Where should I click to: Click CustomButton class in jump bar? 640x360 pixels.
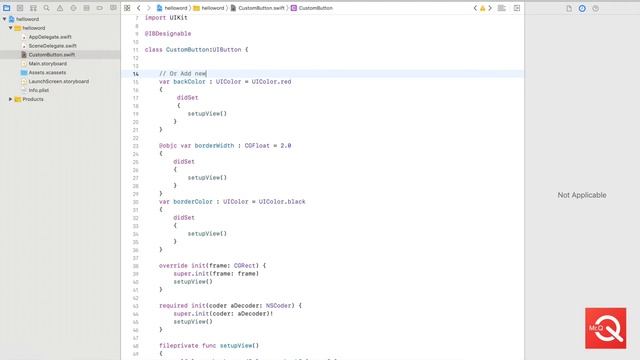312,8
